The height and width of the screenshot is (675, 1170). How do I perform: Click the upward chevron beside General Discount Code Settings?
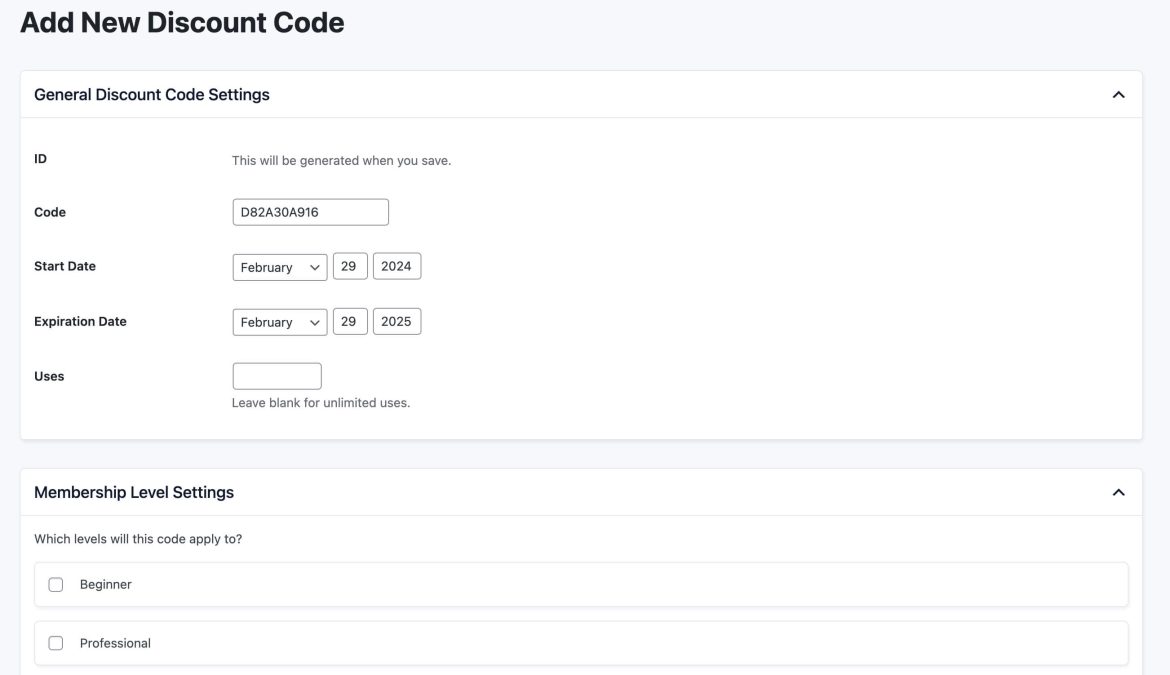(x=1121, y=93)
